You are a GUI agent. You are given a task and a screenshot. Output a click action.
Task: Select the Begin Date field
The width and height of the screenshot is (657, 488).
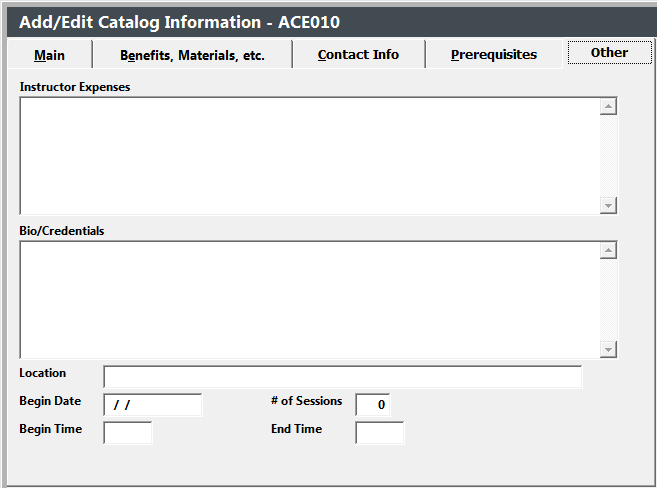153,405
